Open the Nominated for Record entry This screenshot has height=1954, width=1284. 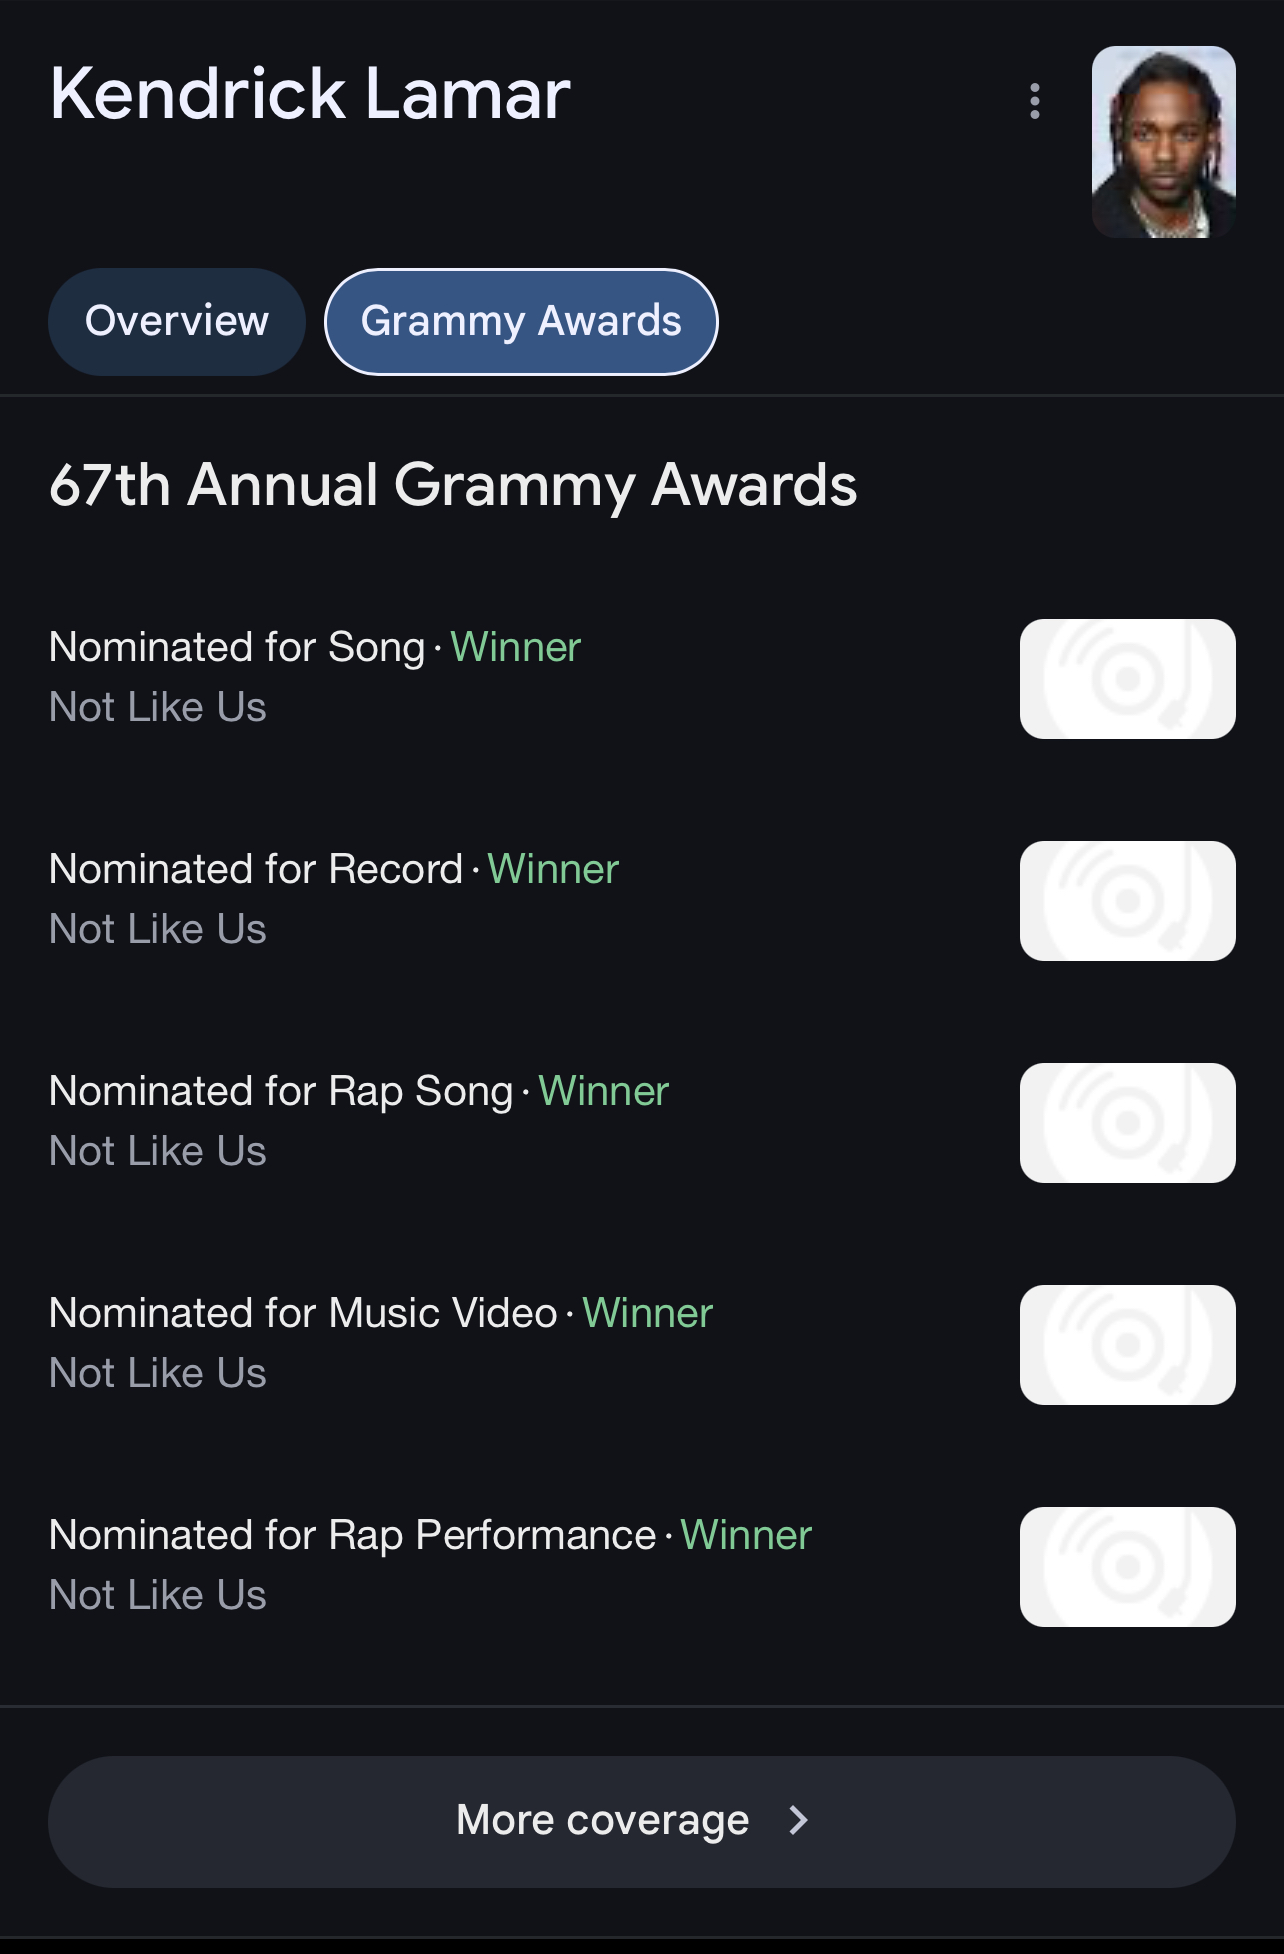(642, 900)
